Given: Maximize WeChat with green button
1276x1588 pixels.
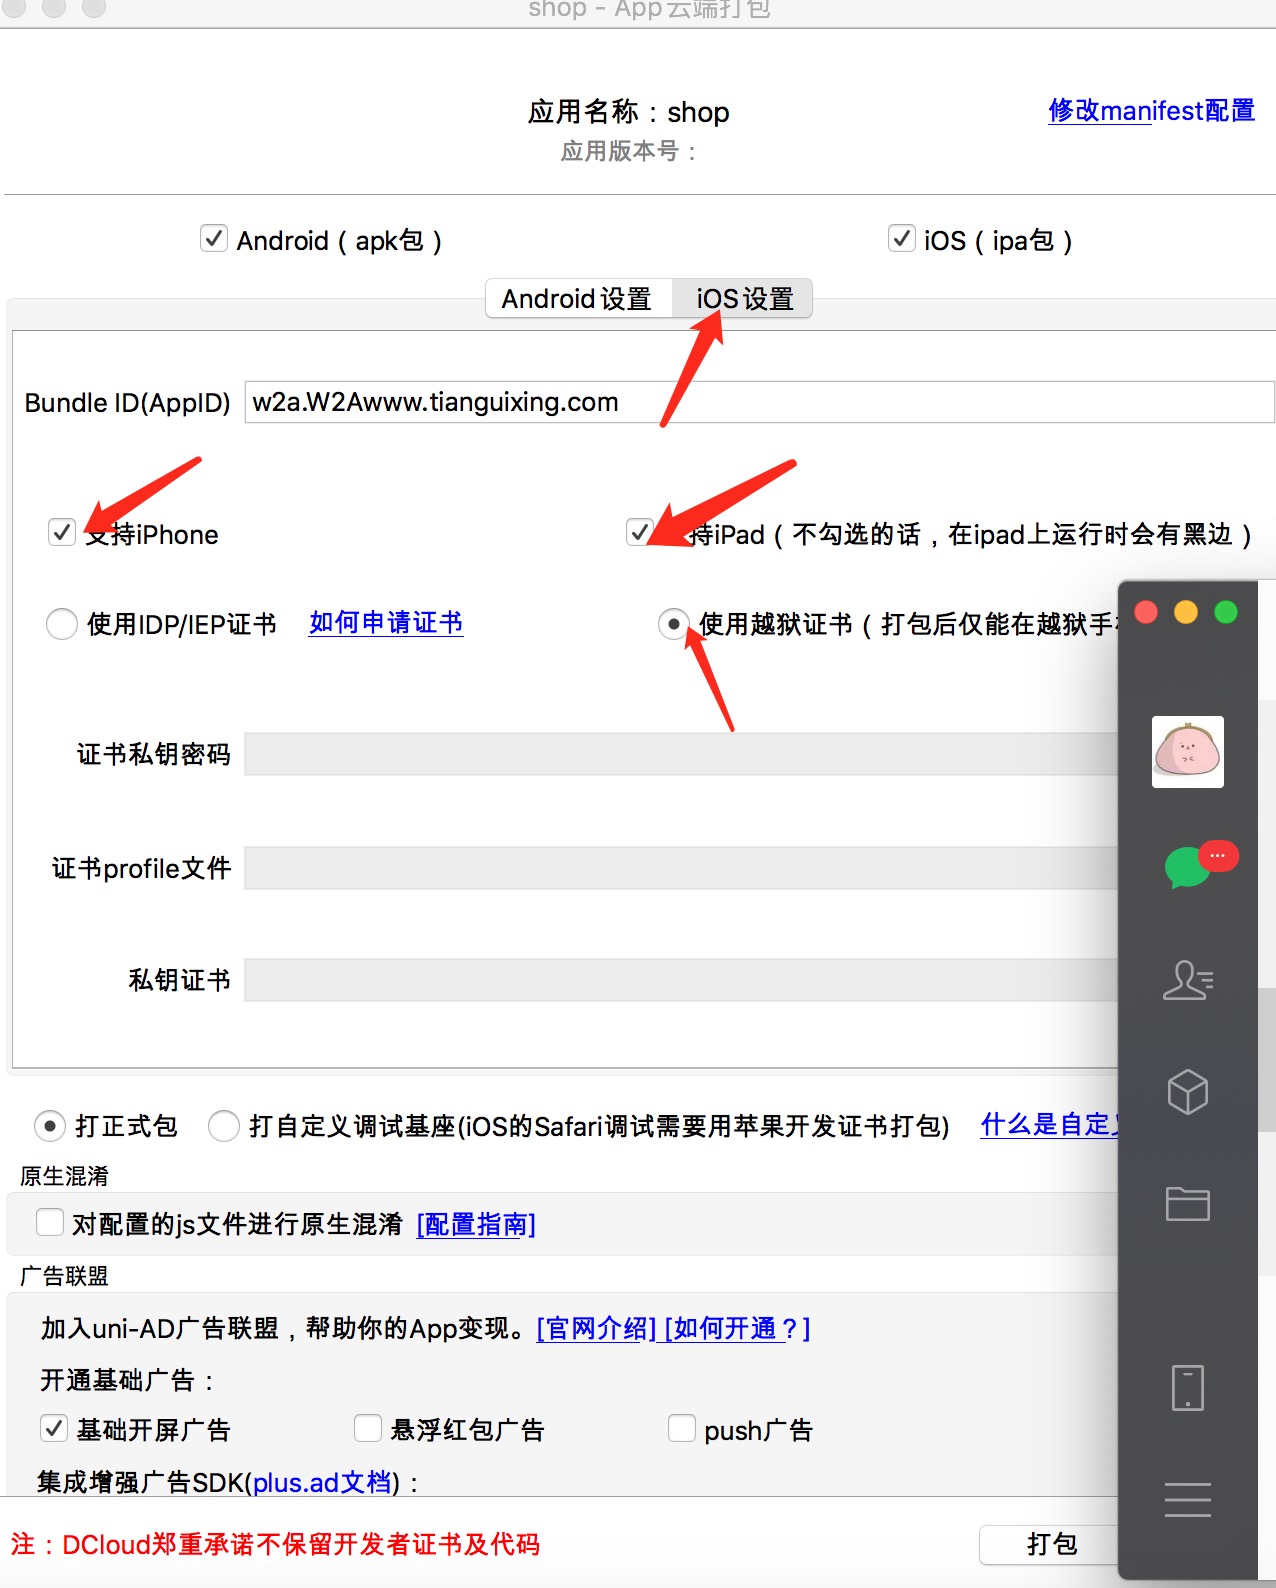Looking at the screenshot, I should tap(1226, 612).
